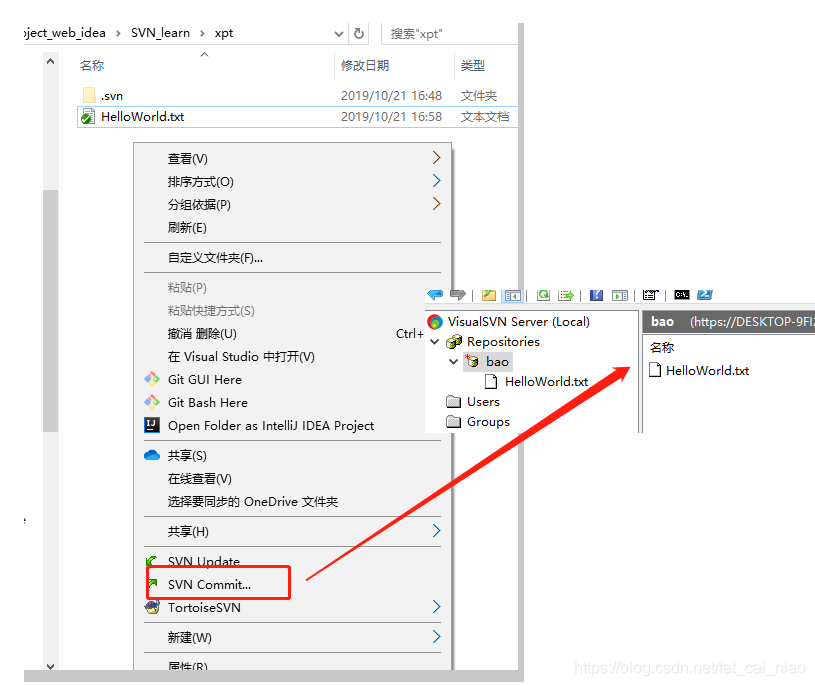Click the Explorer address bar refresh icon

click(x=359, y=34)
